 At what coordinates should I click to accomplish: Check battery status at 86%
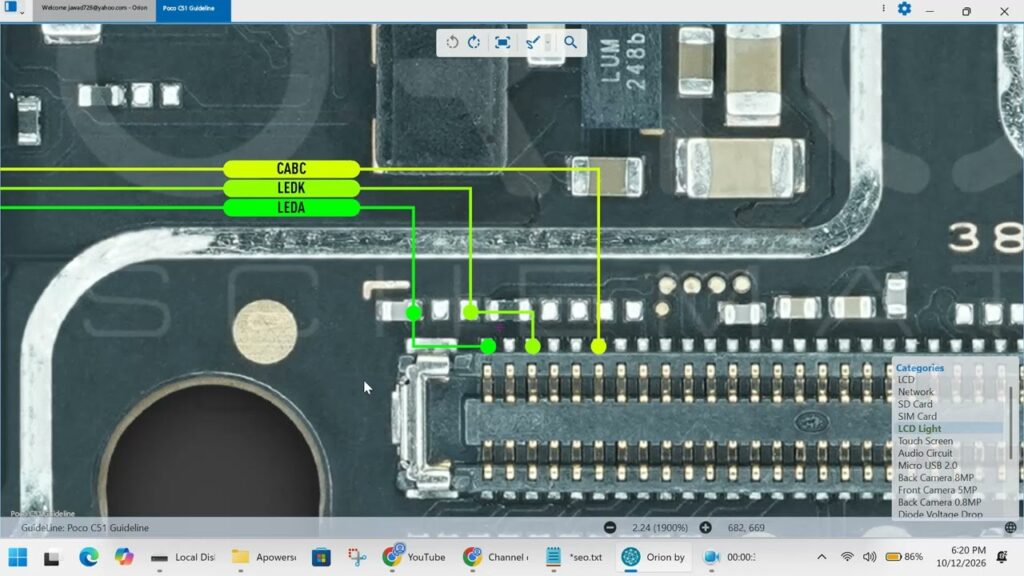coord(904,557)
